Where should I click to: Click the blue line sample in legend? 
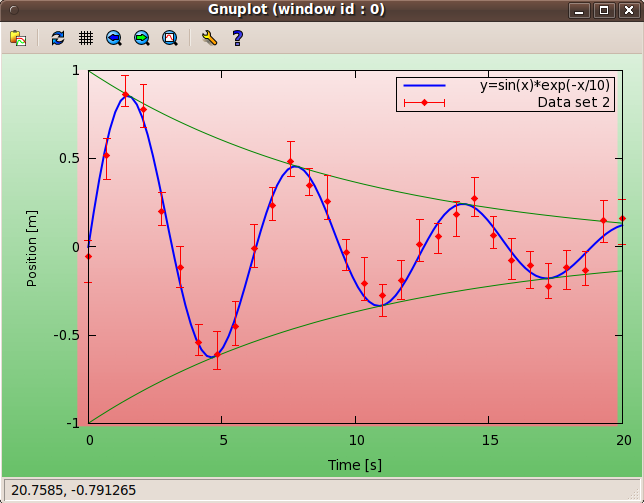coord(424,85)
